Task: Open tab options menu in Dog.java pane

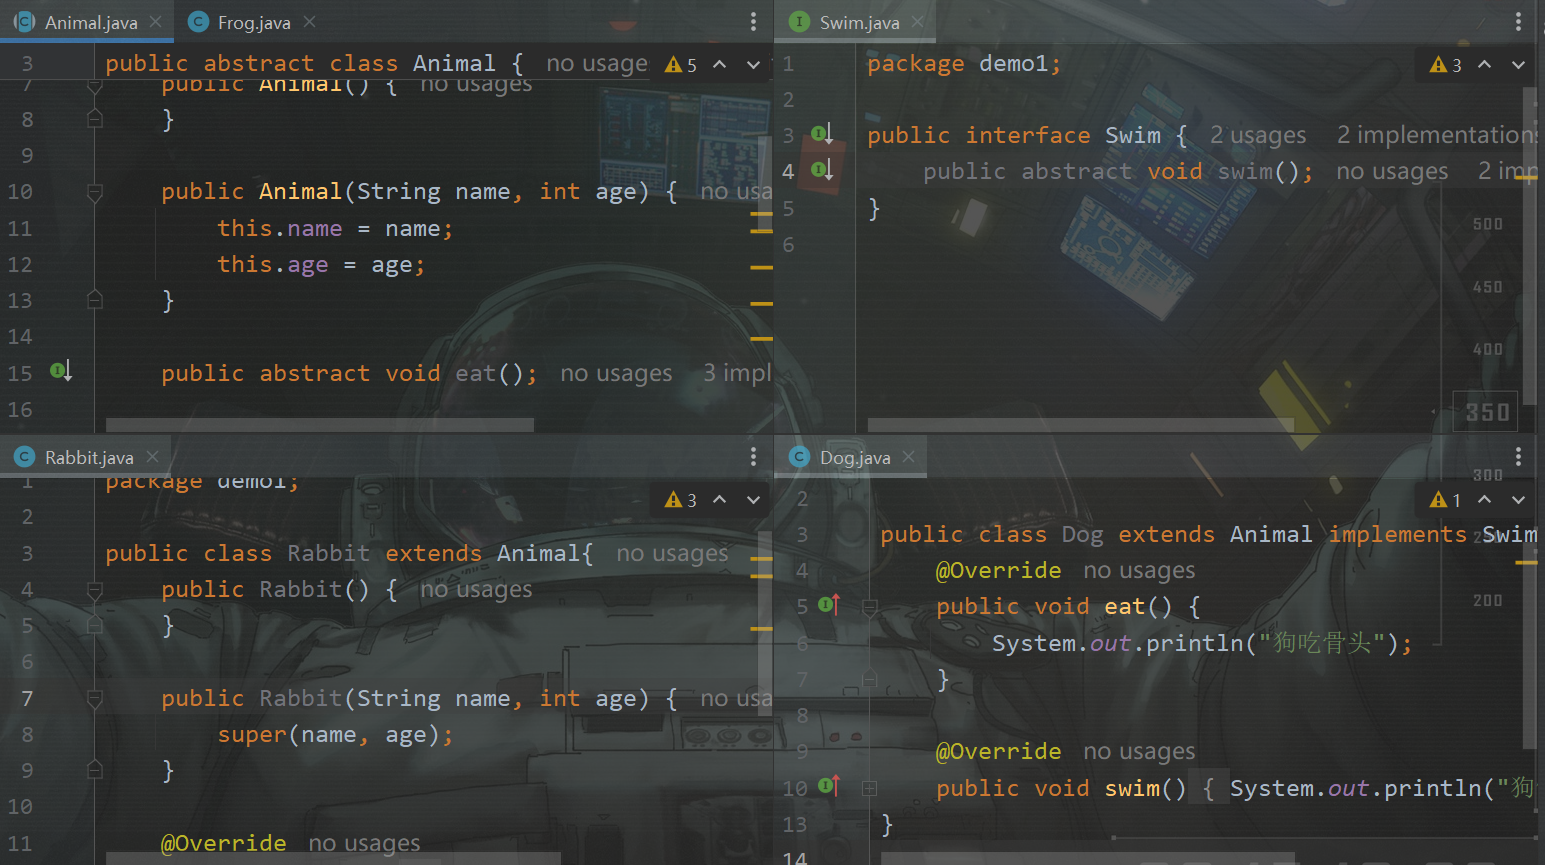Action: pyautogui.click(x=1518, y=457)
